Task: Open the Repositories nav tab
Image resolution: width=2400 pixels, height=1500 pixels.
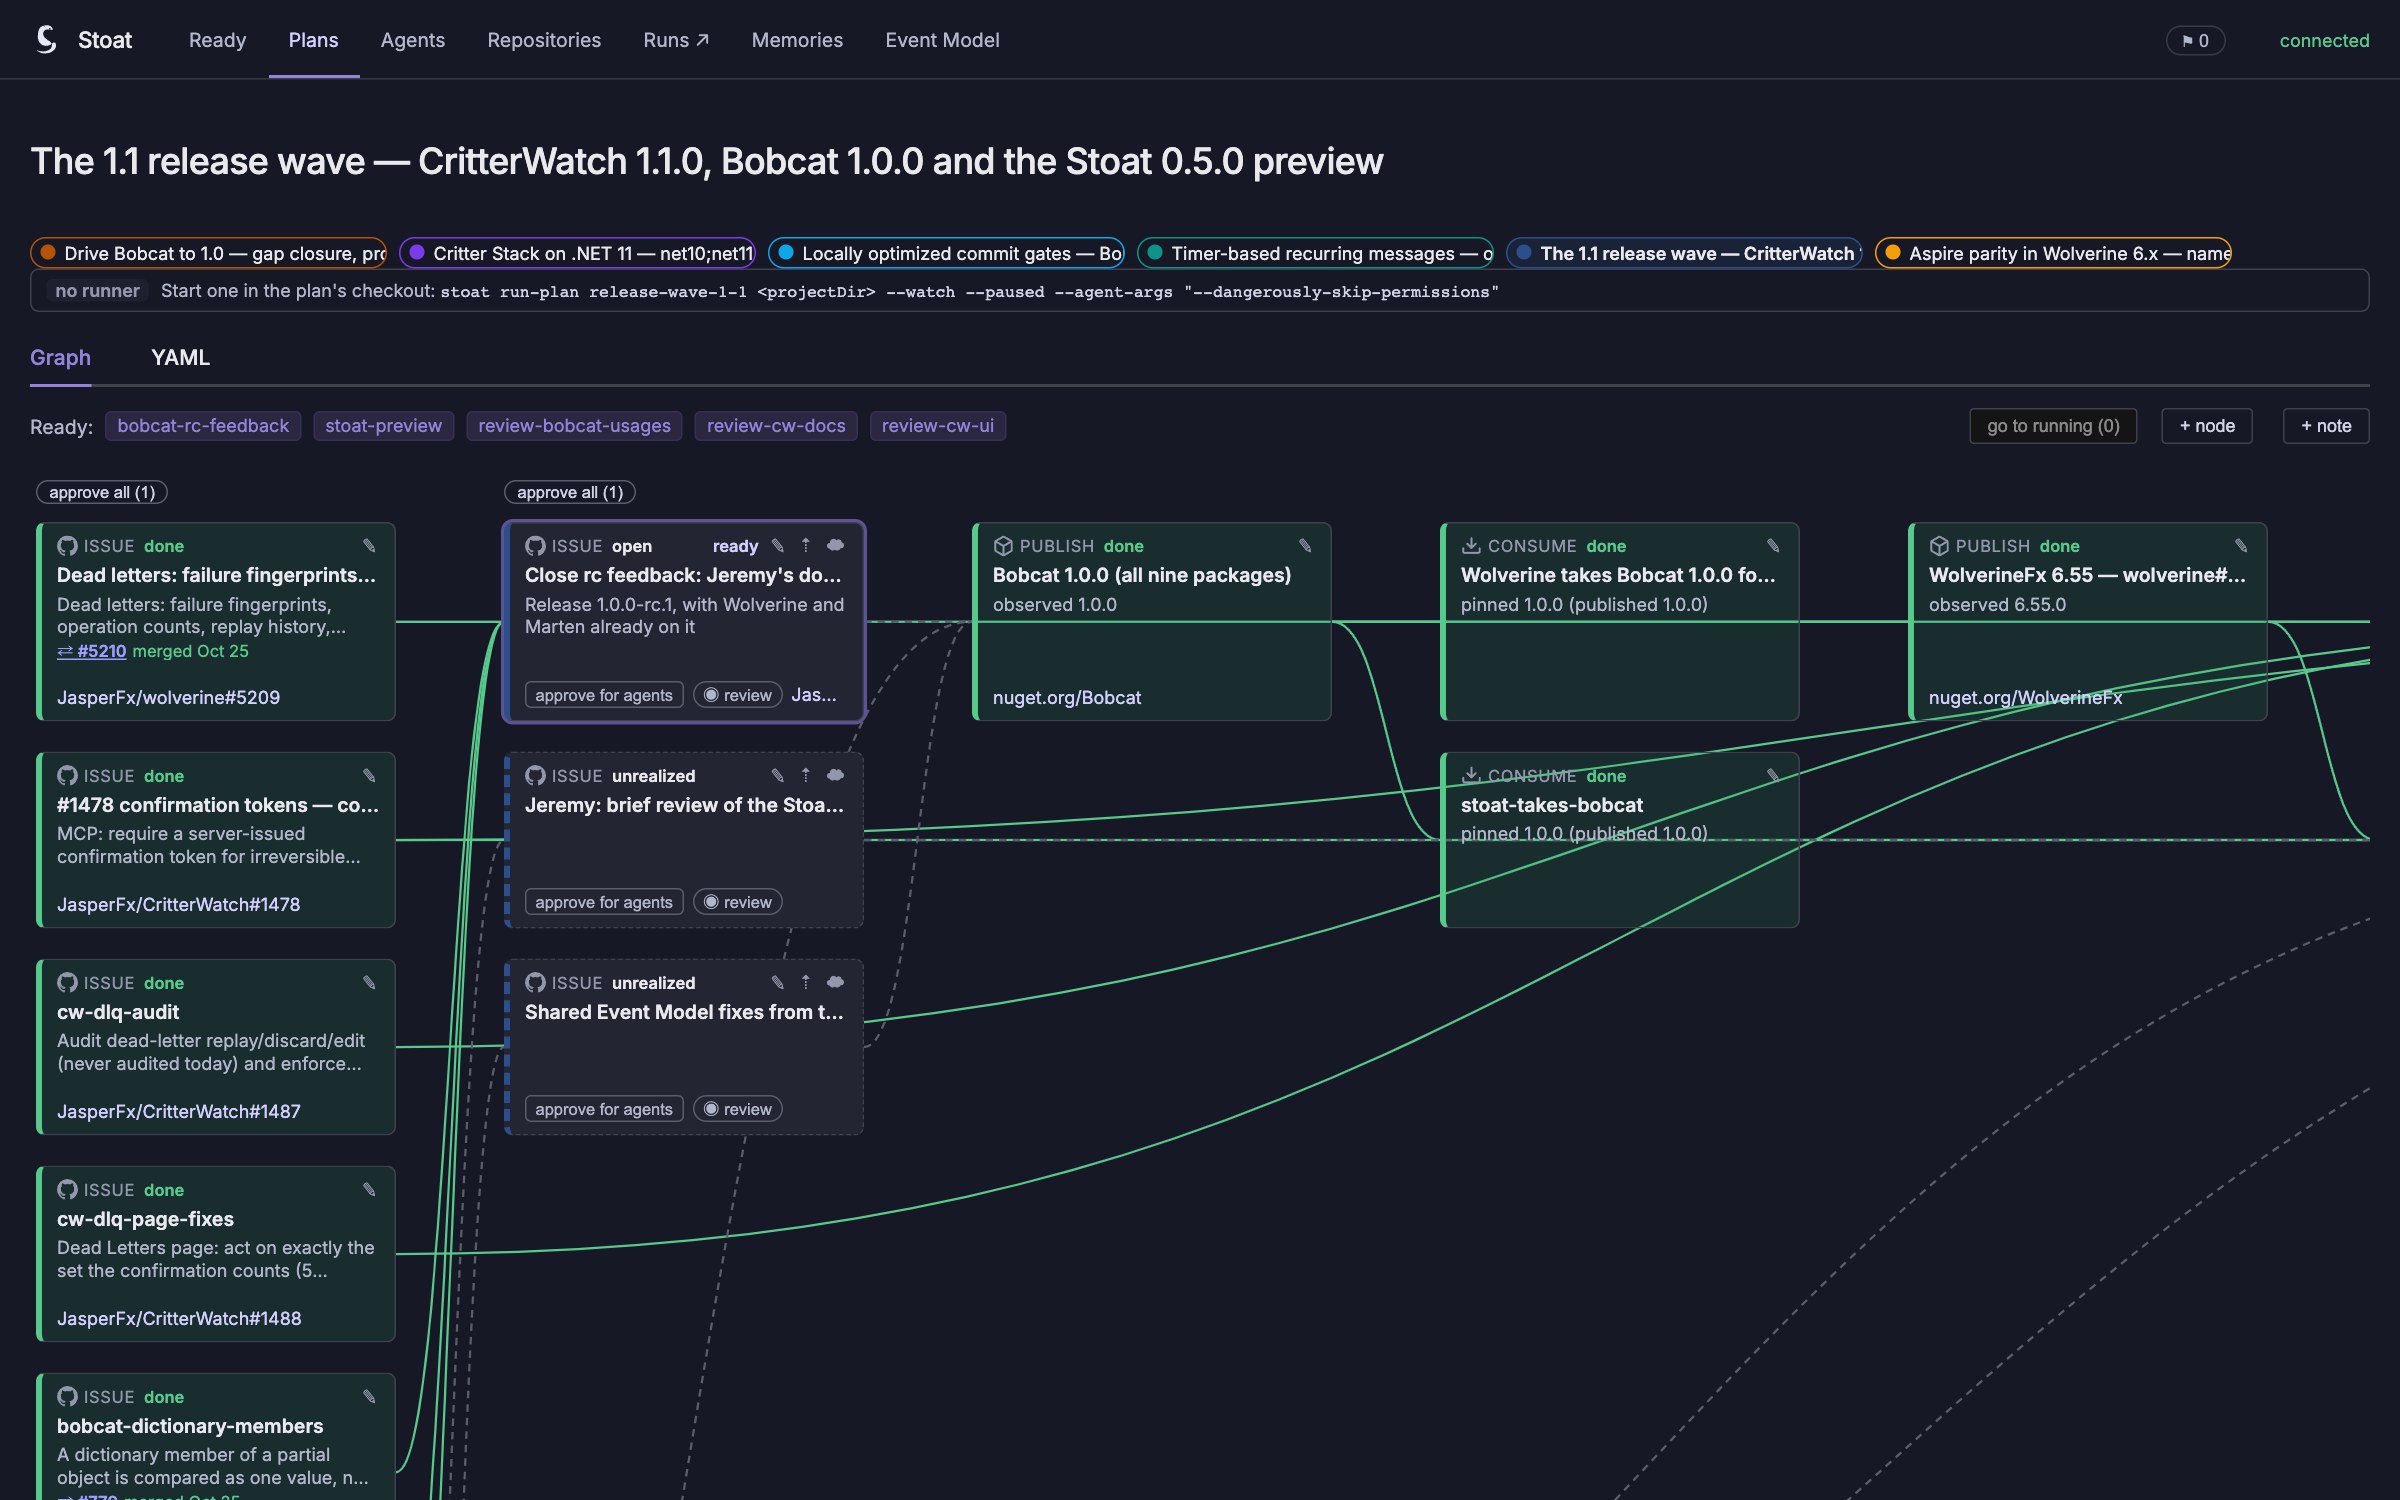Action: click(544, 40)
